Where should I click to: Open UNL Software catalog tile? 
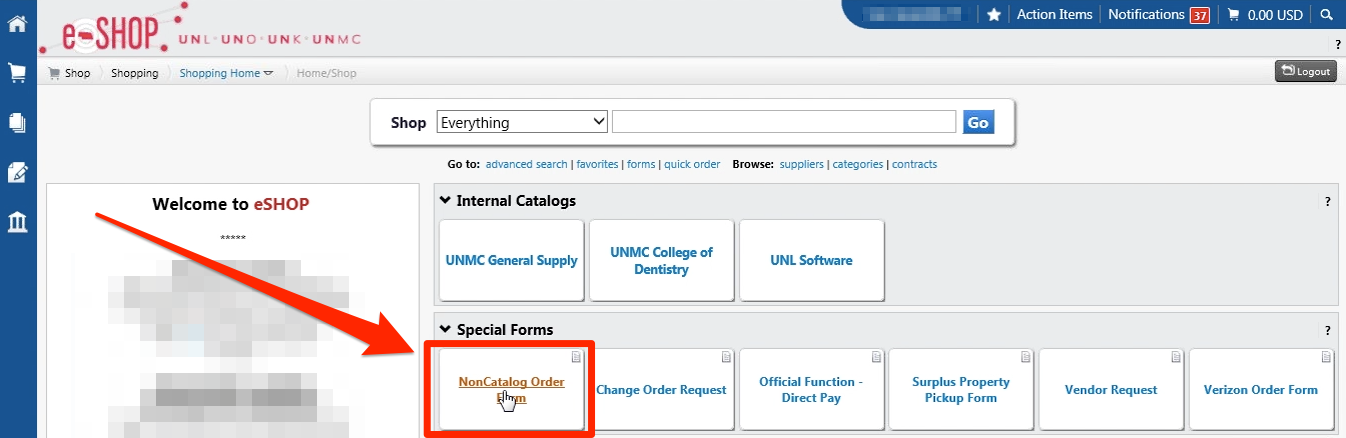click(x=811, y=260)
